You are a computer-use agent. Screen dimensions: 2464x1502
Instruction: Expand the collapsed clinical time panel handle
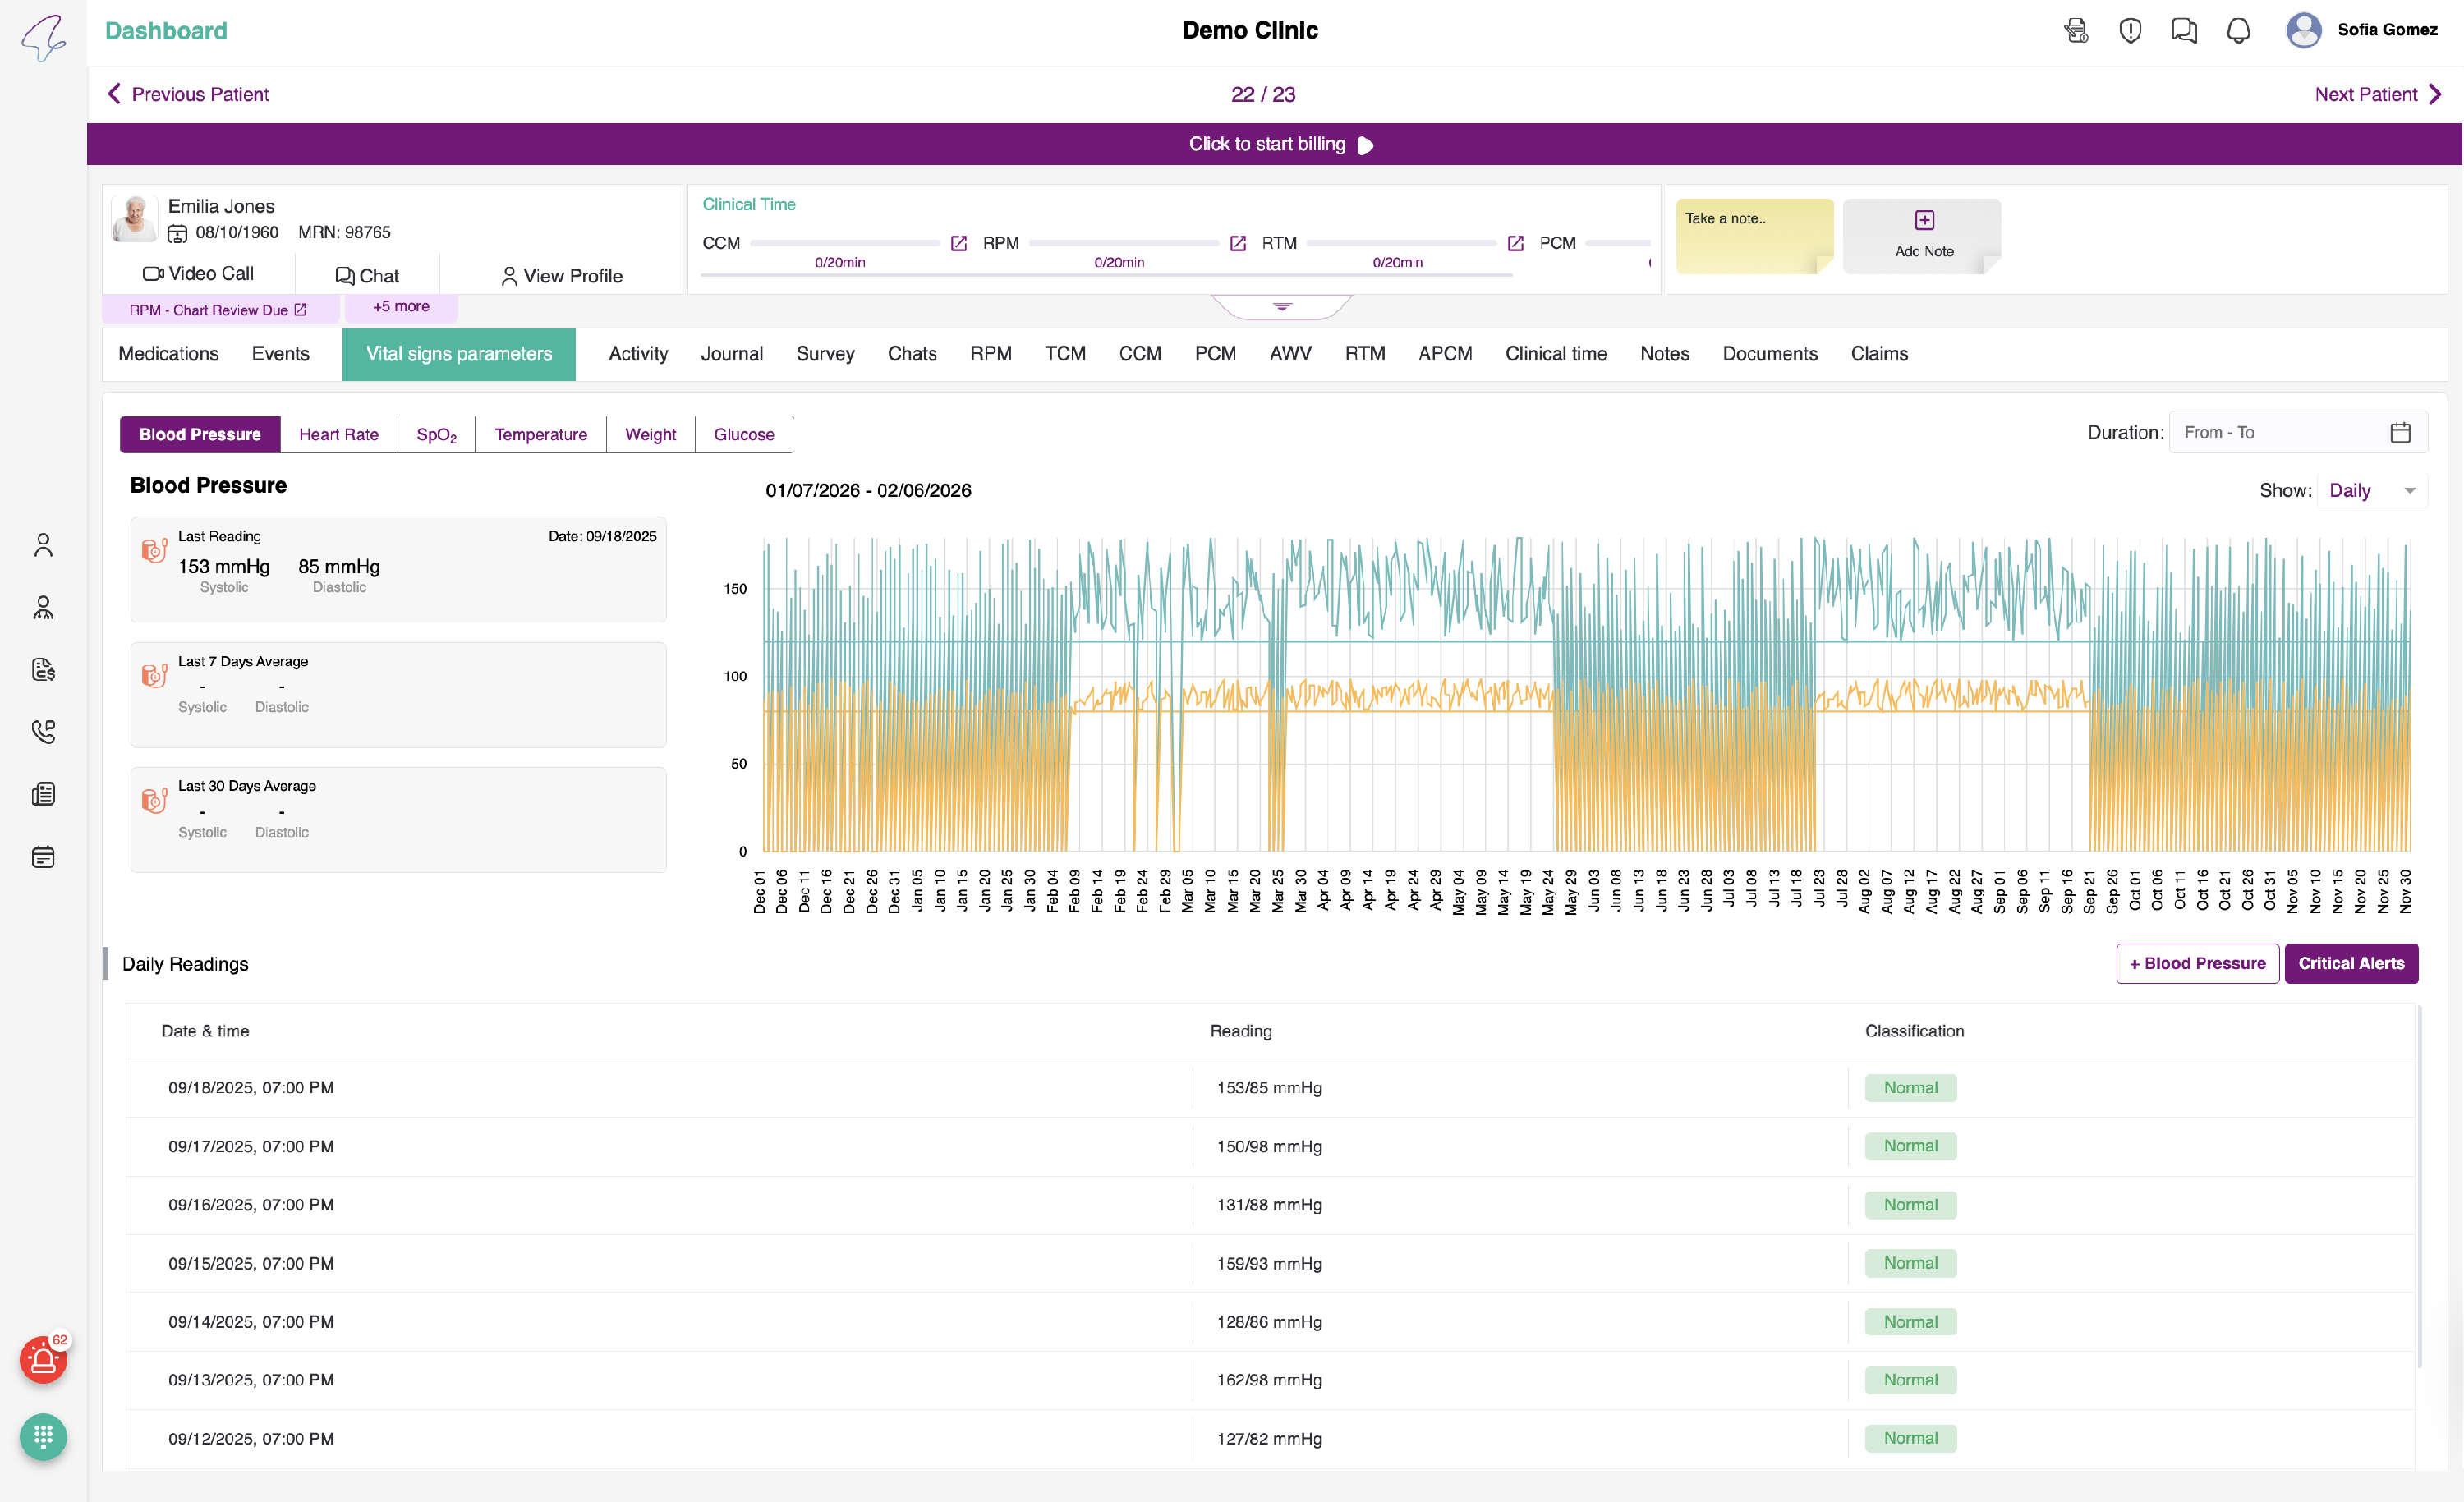[x=1282, y=306]
